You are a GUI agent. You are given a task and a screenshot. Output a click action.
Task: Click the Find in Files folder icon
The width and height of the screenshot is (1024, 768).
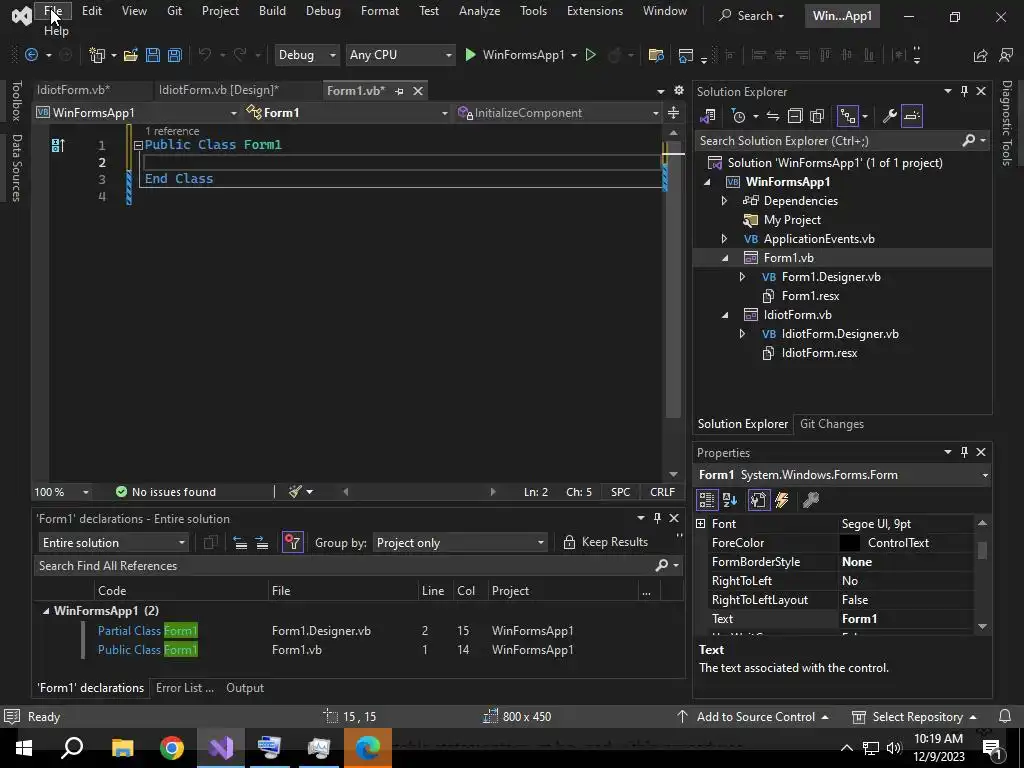point(656,56)
